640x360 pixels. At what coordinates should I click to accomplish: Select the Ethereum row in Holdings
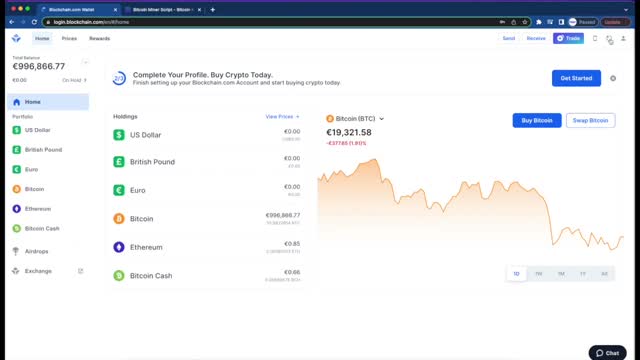207,247
